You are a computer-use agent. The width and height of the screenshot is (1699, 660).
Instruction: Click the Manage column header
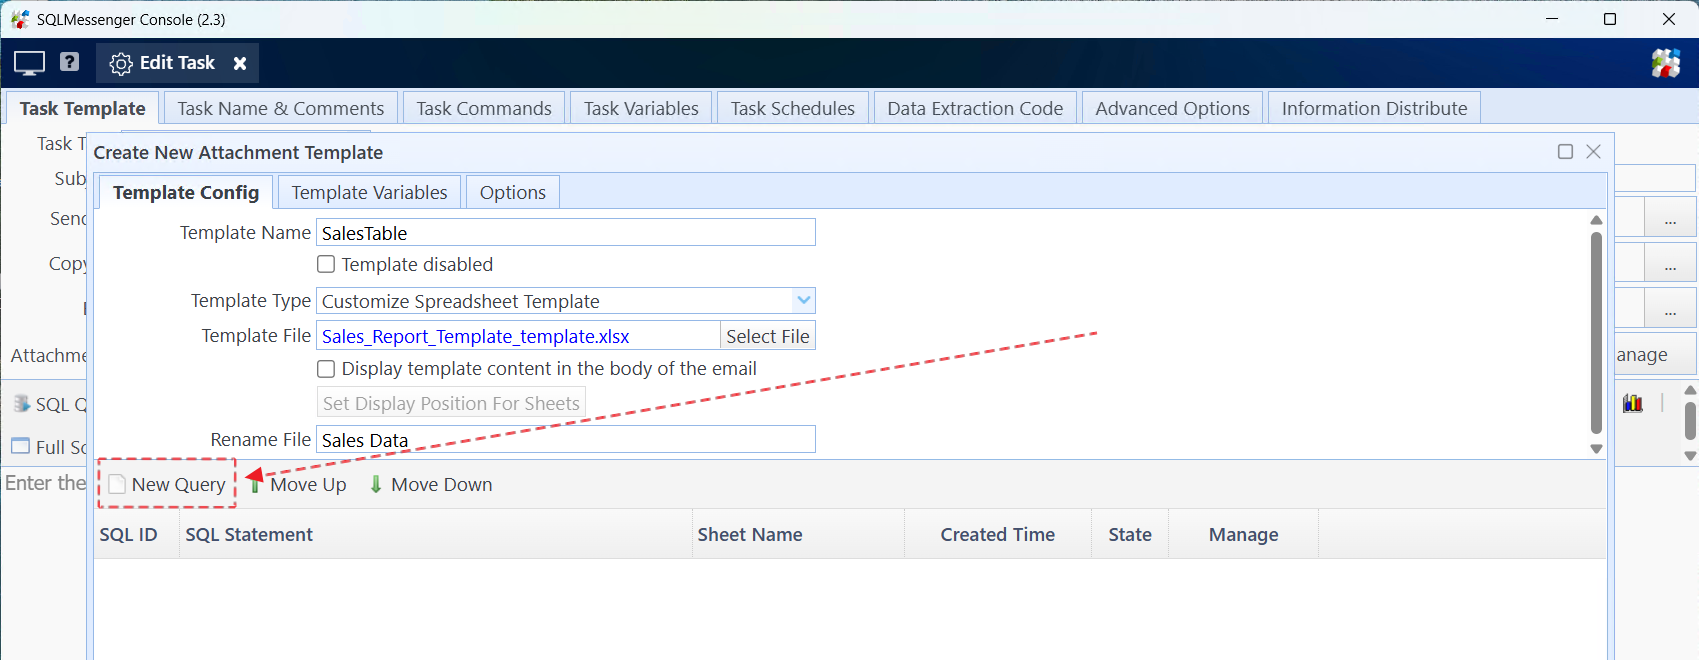[1243, 534]
